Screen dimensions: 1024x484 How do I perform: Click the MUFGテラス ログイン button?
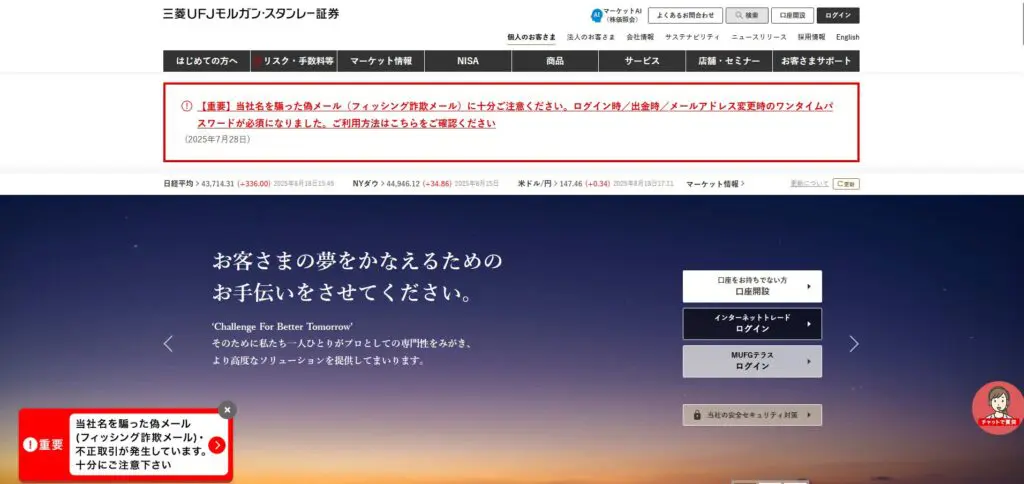click(x=752, y=361)
